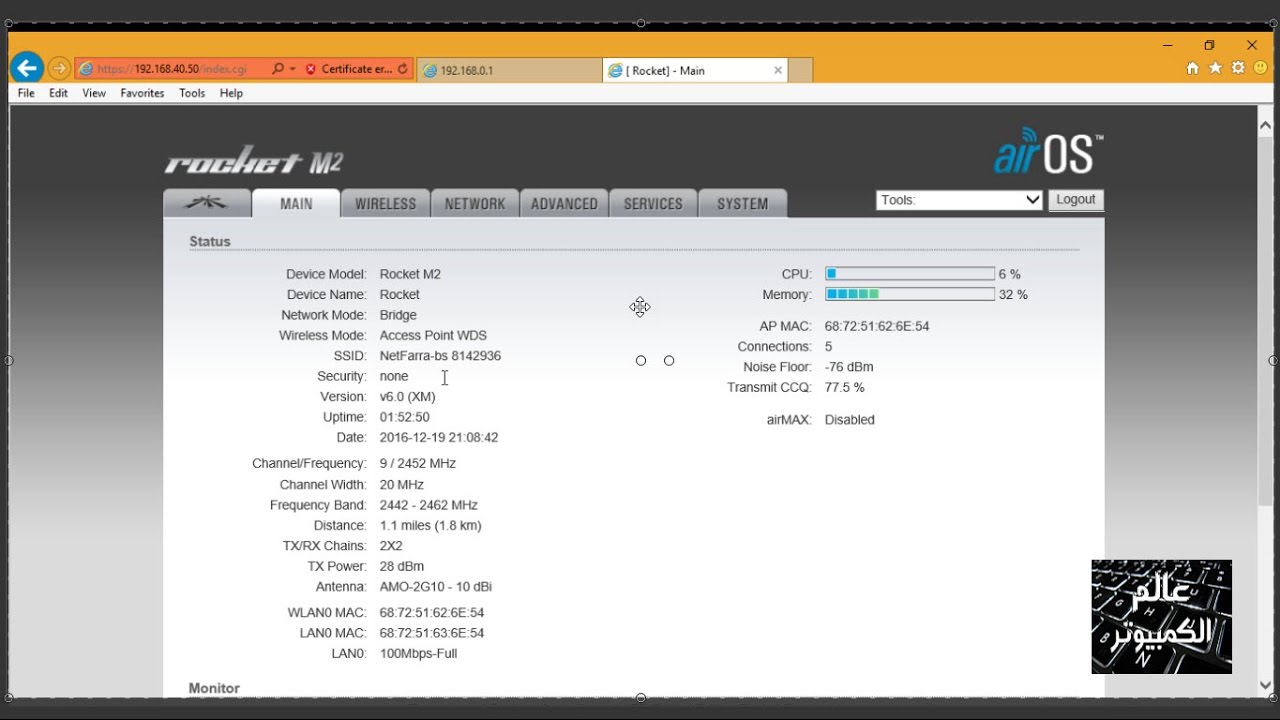
Task: Open the browser Tools menu
Action: 192,93
